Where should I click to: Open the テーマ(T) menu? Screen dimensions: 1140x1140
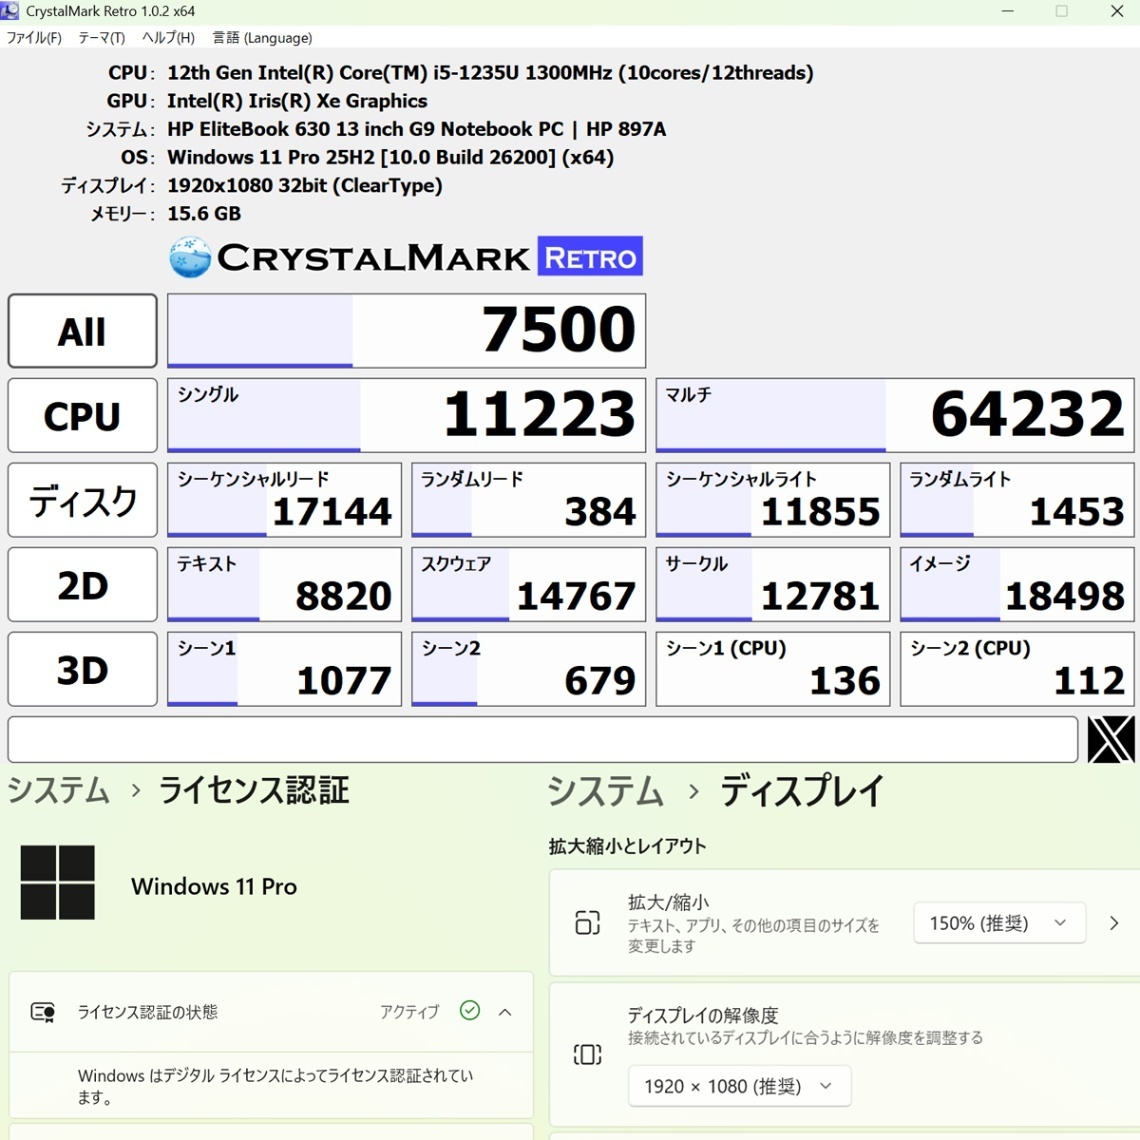pyautogui.click(x=102, y=38)
